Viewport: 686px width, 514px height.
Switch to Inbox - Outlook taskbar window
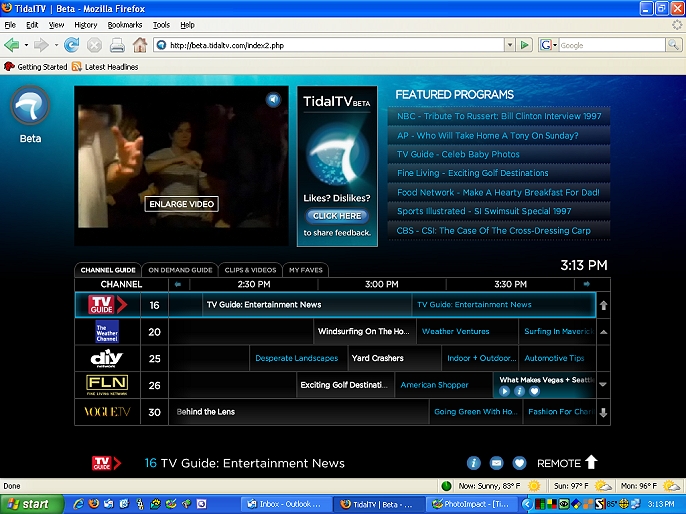click(286, 504)
